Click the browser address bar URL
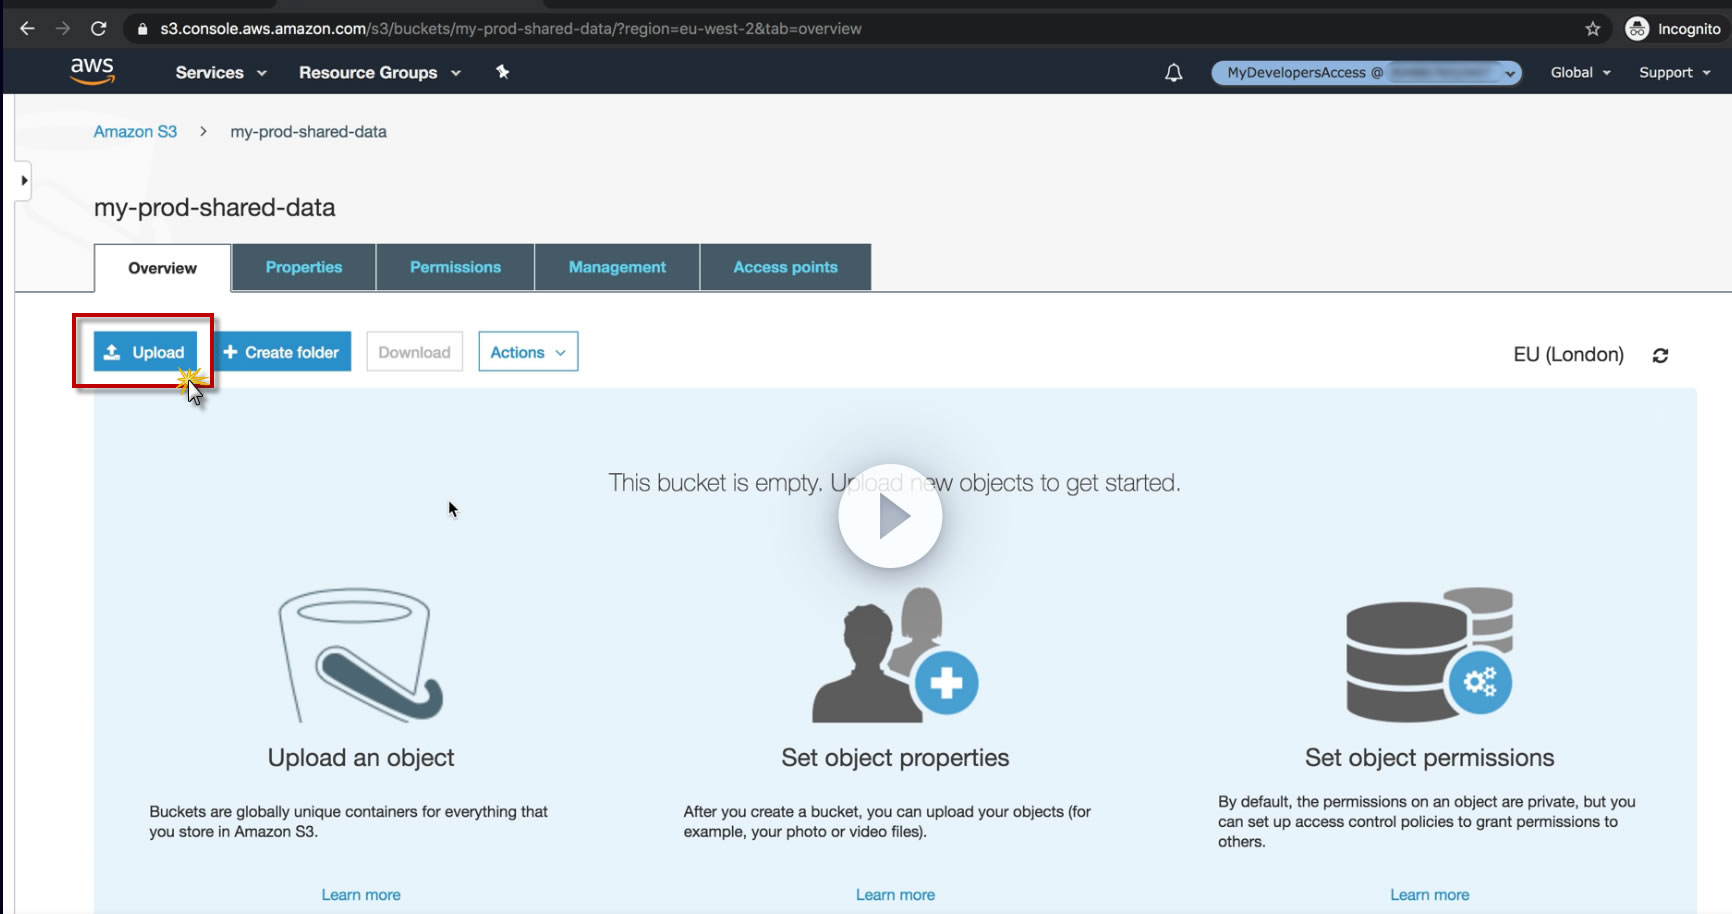This screenshot has height=914, width=1732. pyautogui.click(x=510, y=29)
